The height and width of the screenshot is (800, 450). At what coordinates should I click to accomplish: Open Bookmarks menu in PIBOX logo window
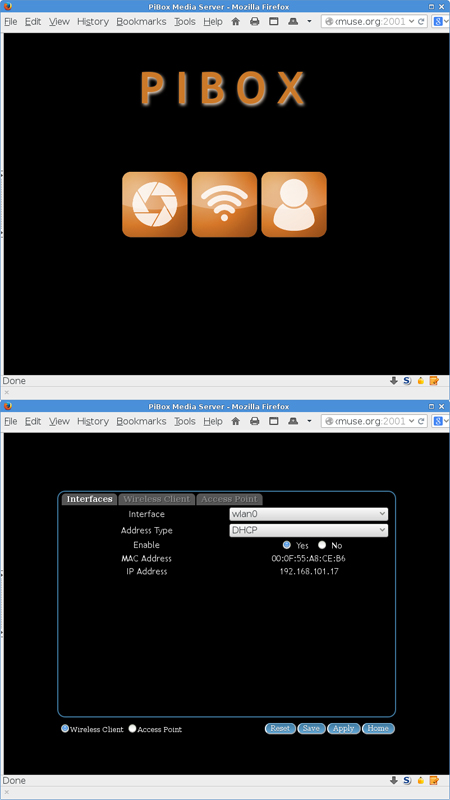click(x=141, y=21)
